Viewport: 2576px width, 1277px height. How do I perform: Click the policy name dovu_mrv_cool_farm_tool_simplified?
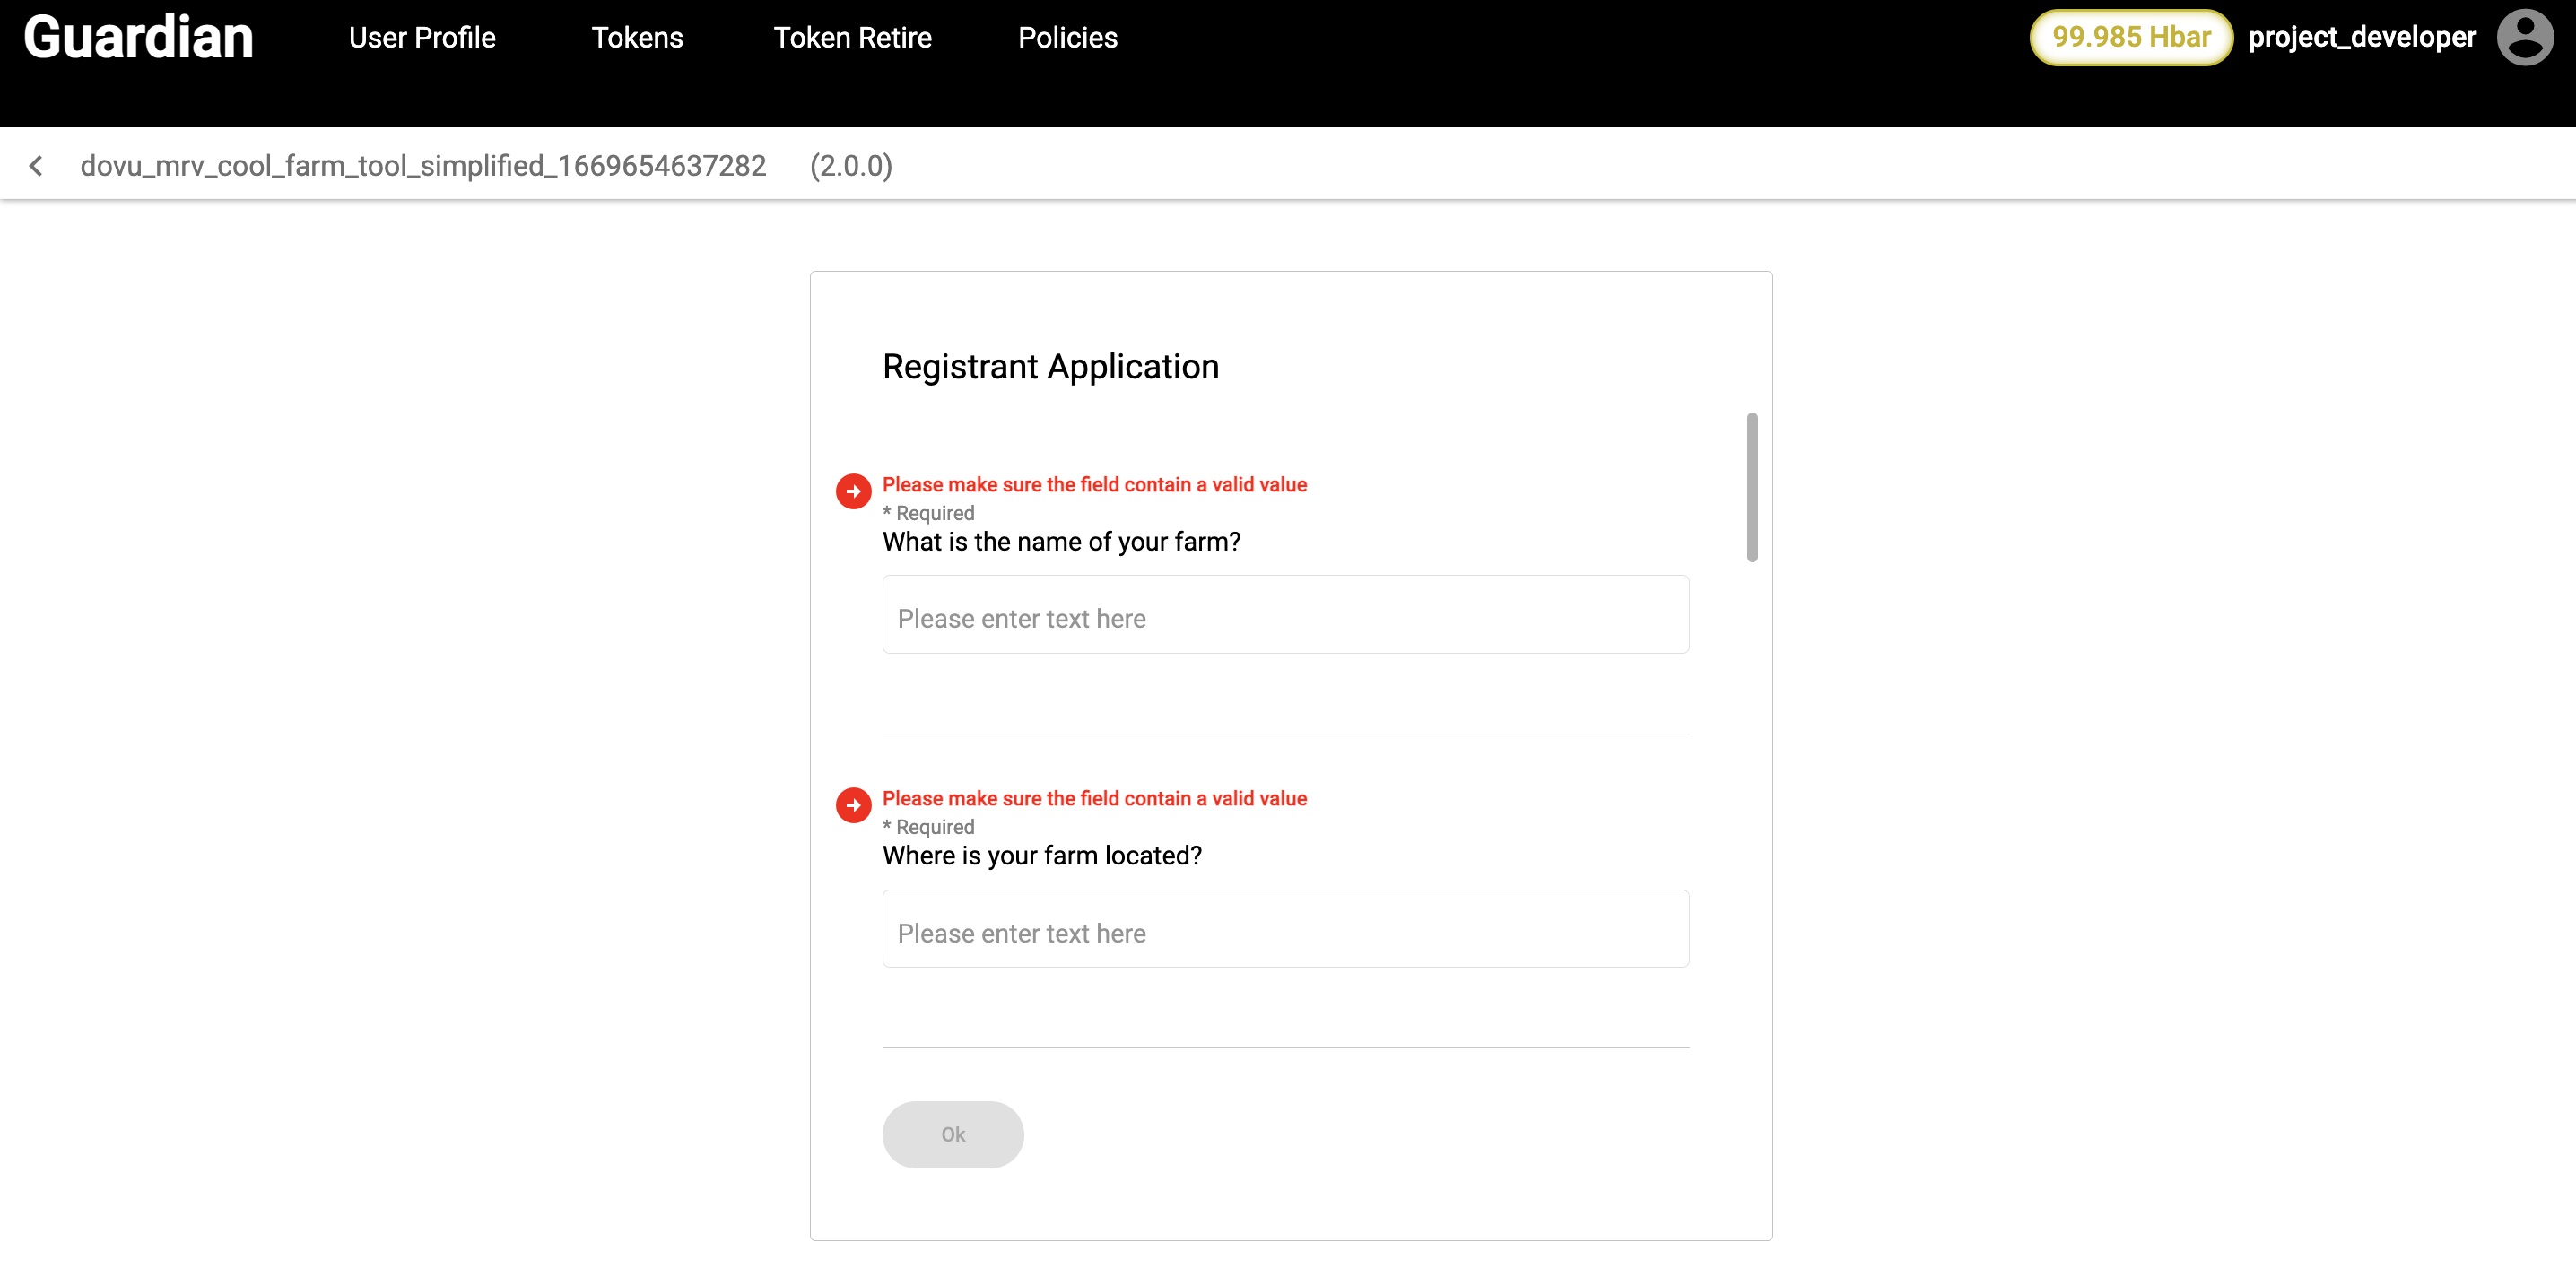pos(423,166)
